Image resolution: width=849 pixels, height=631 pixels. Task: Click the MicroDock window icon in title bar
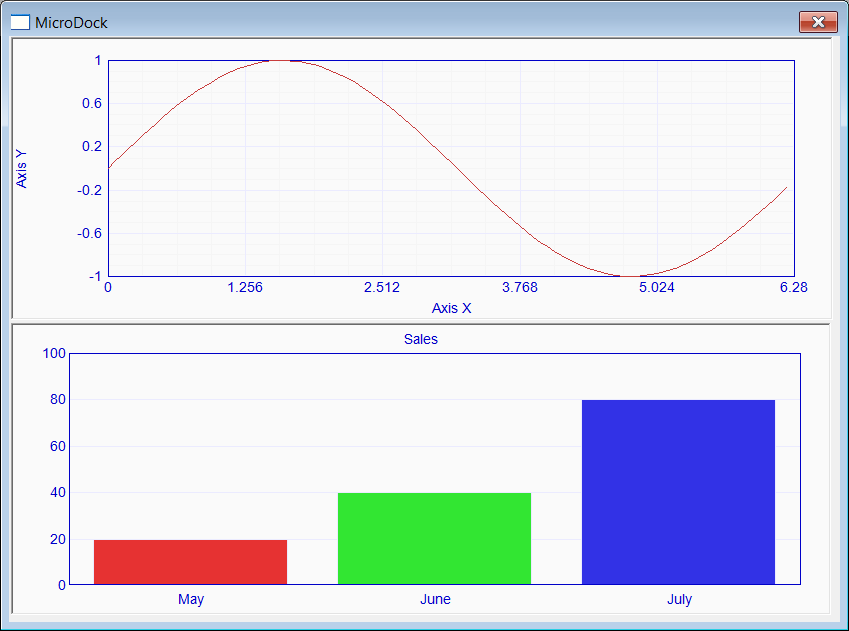(20, 22)
